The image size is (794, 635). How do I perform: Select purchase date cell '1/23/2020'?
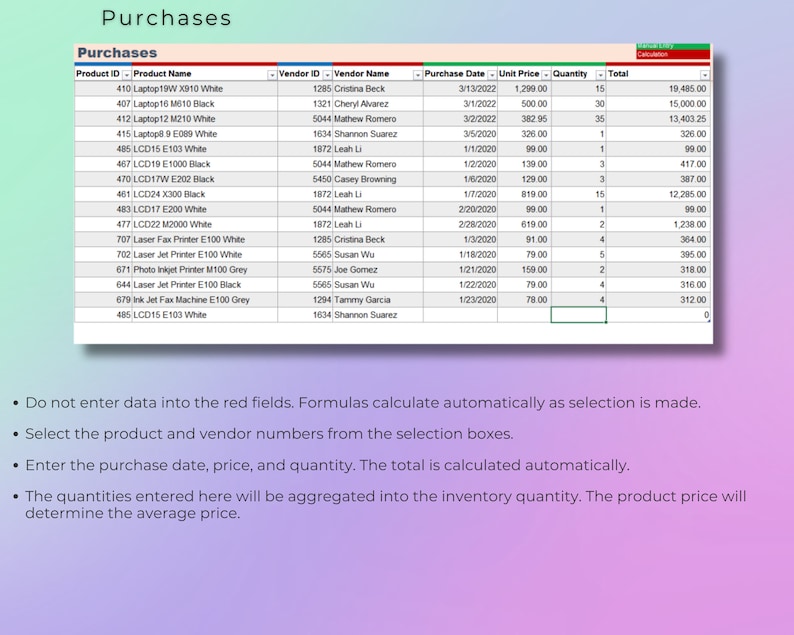coord(460,300)
